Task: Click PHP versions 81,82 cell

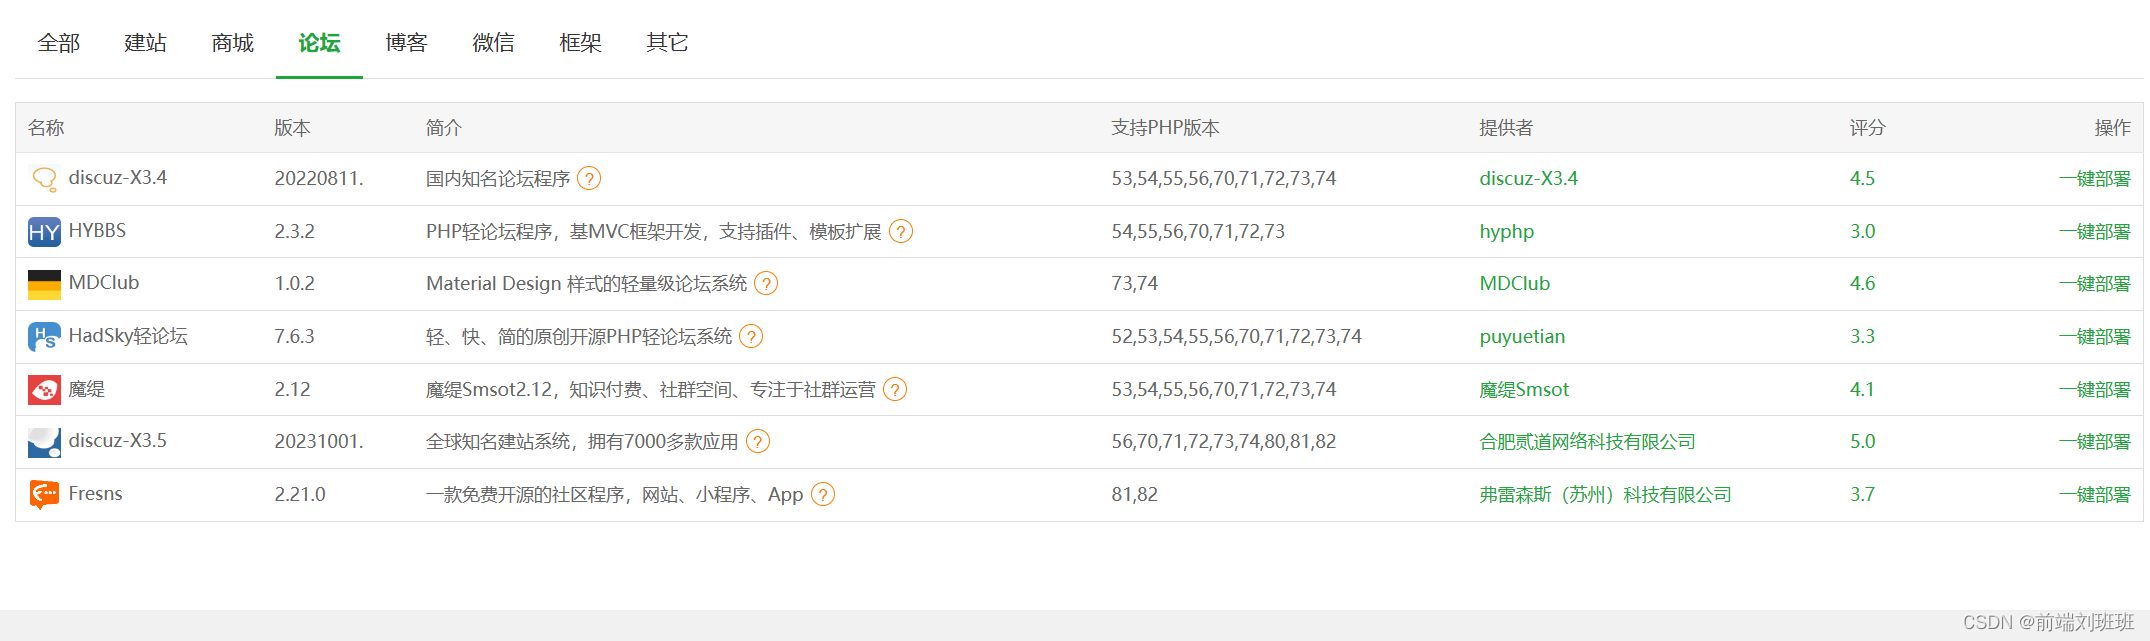Action: 1134,494
